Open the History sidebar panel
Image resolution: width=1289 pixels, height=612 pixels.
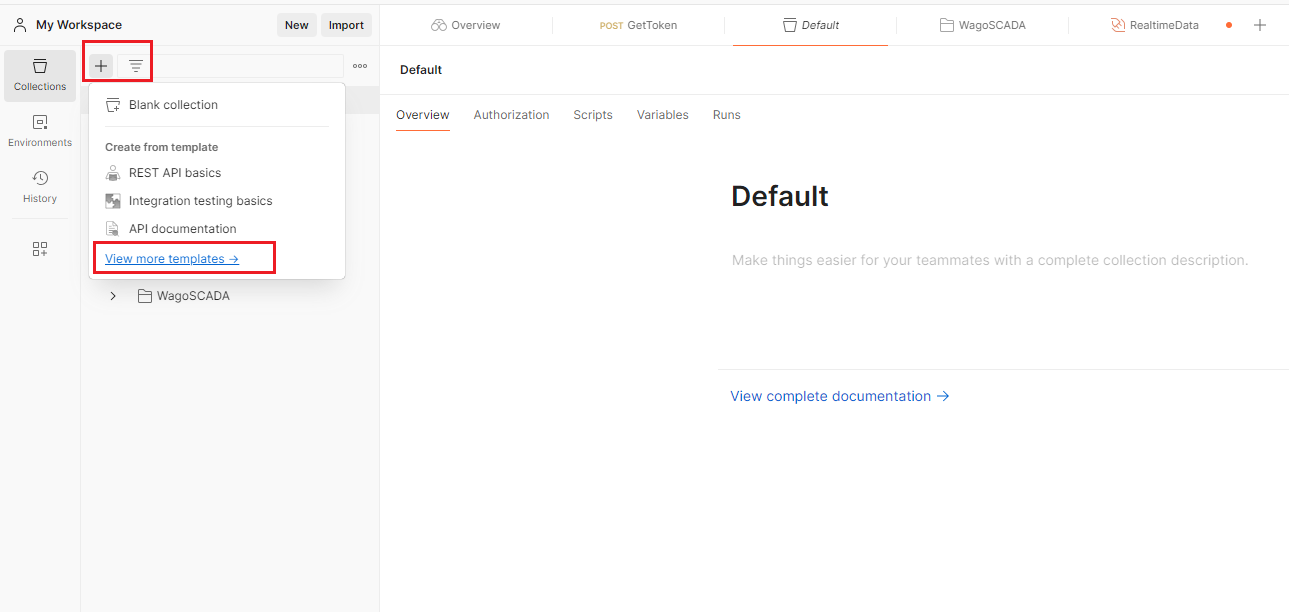click(x=40, y=187)
